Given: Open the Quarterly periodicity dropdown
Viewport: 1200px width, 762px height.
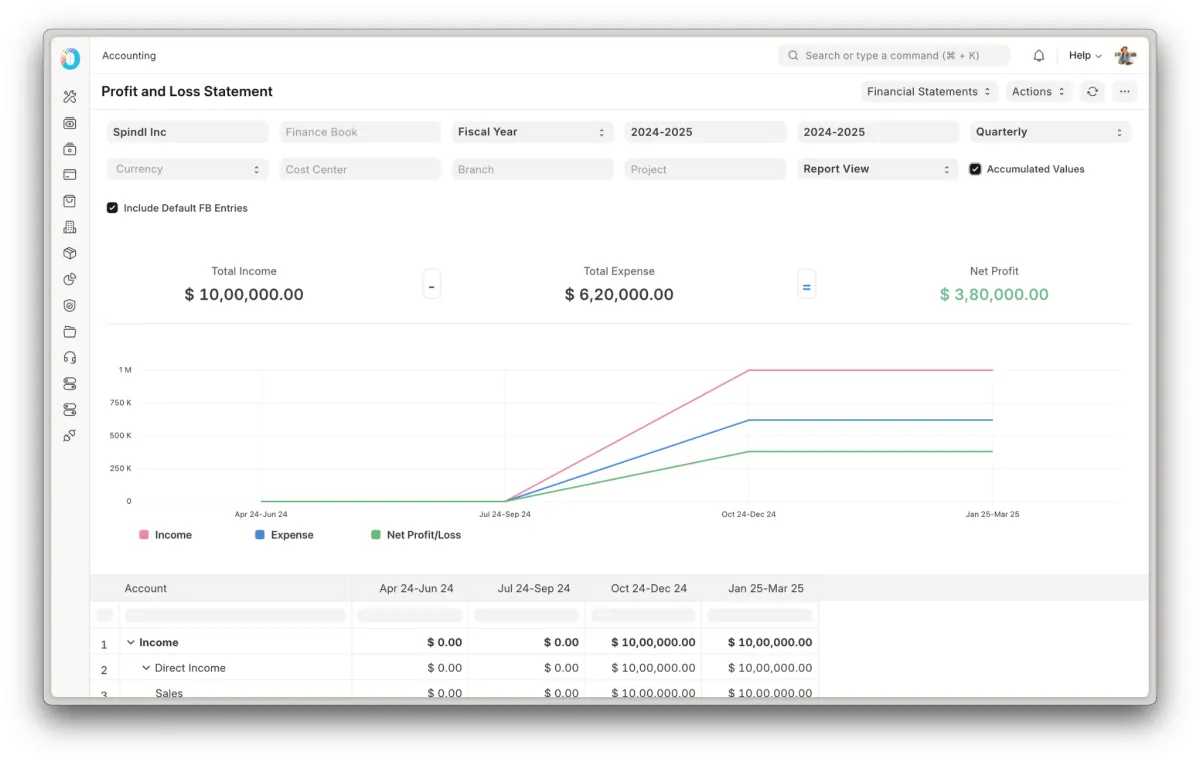Looking at the screenshot, I should [x=1050, y=132].
